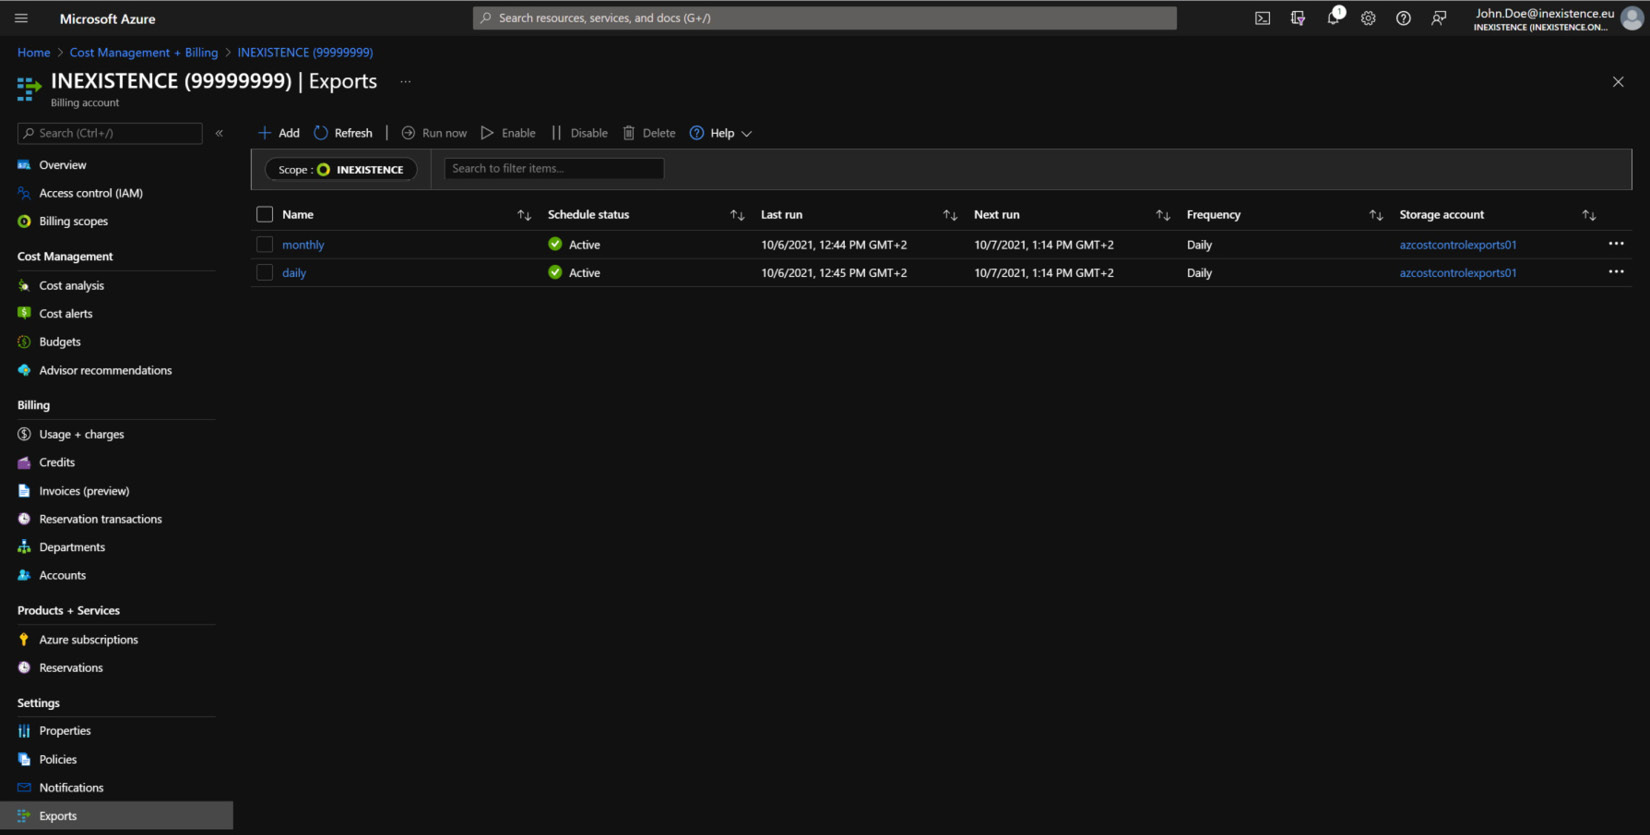Click the Reservation transactions icon
This screenshot has height=835, width=1650.
24,519
